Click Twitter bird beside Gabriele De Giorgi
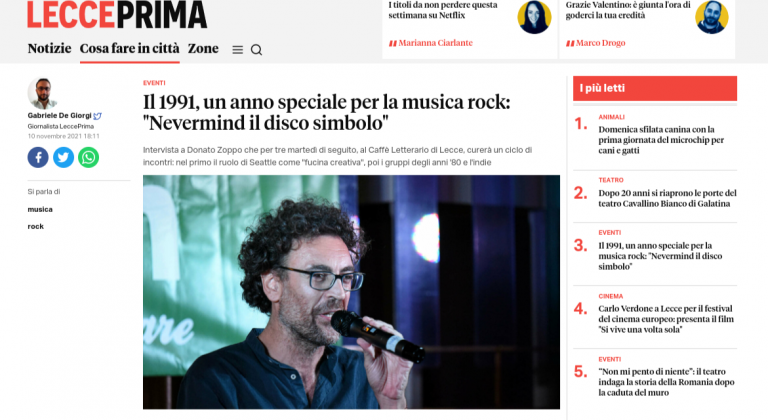768x420 pixels. [x=97, y=116]
